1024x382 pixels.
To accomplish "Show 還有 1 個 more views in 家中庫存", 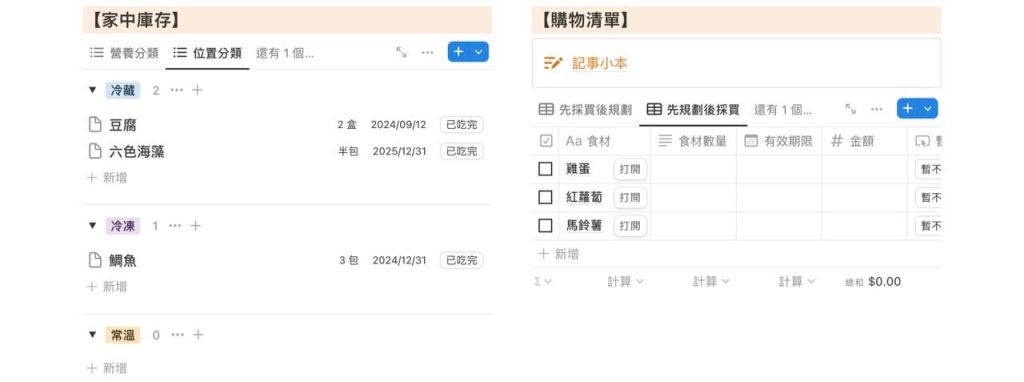I will click(x=285, y=53).
